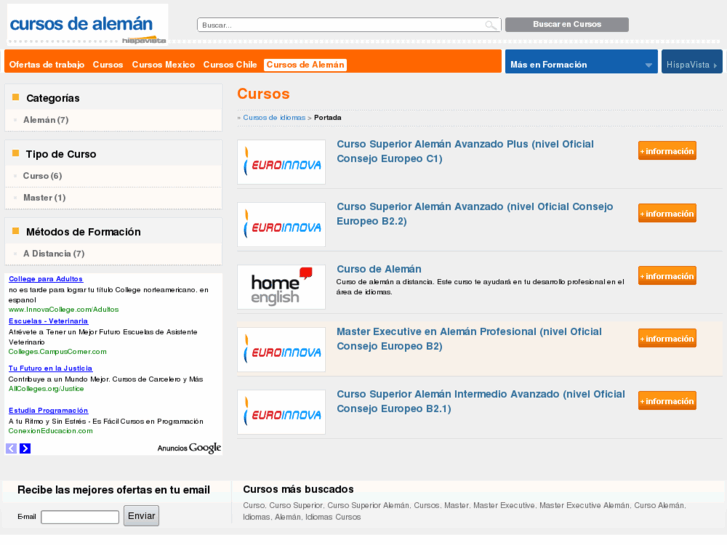The width and height of the screenshot is (727, 545).
Task: Focus the E-mail input field
Action: 80,517
